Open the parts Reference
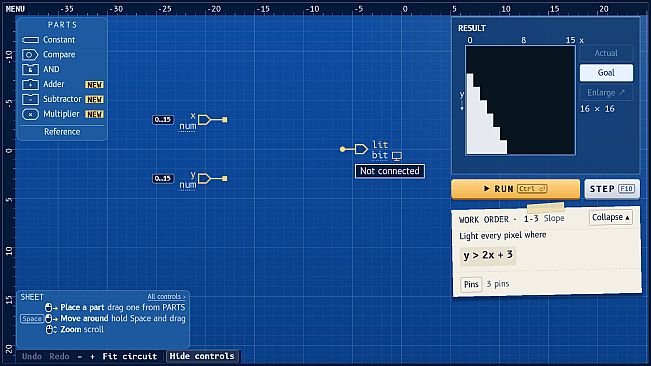 point(62,132)
